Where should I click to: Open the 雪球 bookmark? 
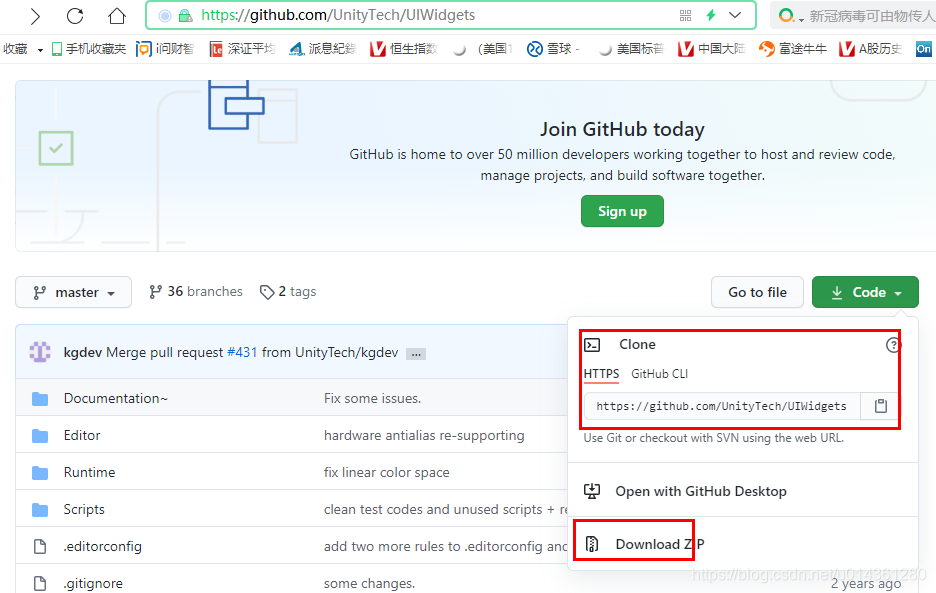point(553,49)
